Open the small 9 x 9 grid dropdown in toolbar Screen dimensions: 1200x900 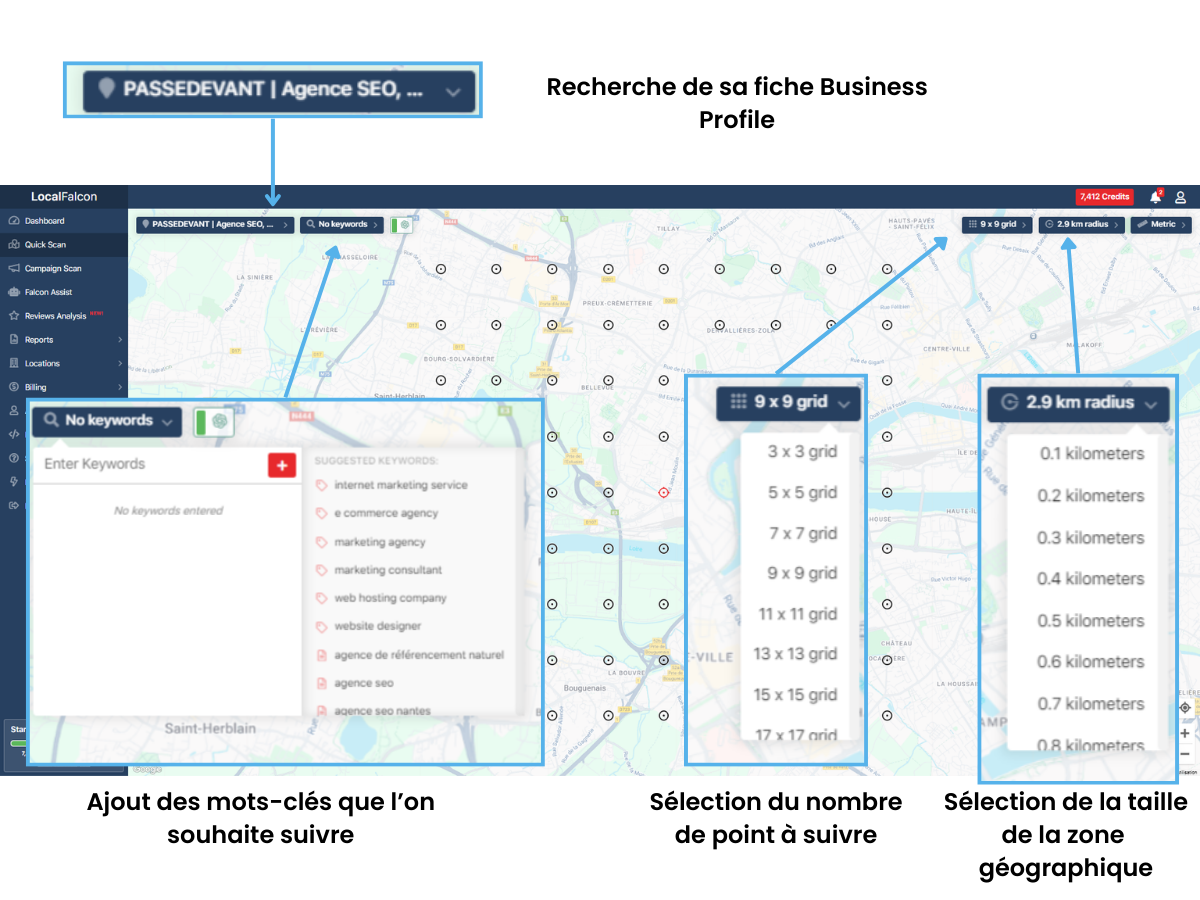(997, 225)
